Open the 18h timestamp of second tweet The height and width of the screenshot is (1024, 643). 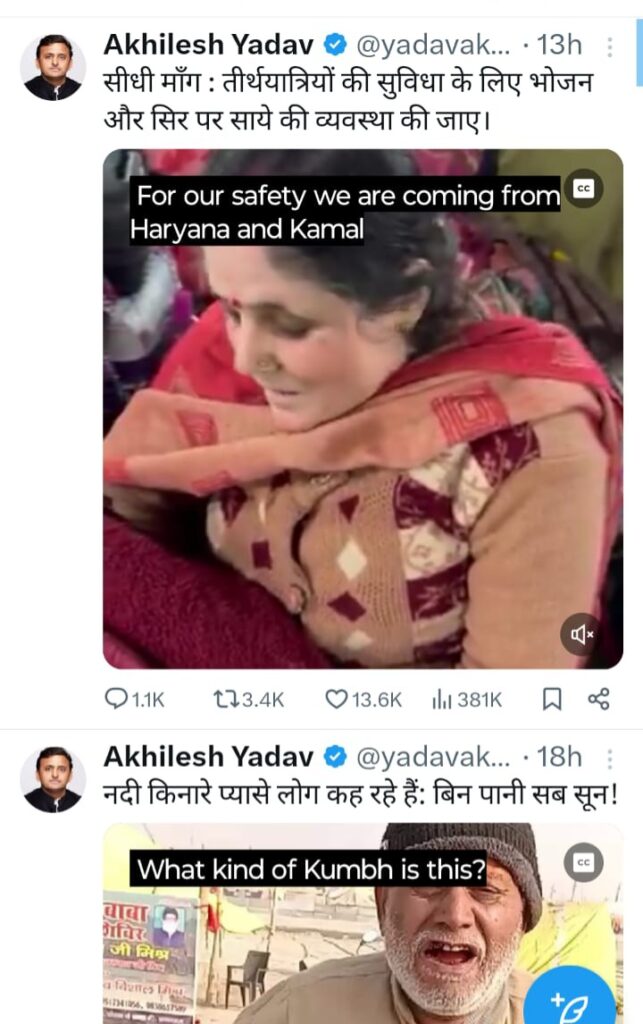tap(559, 756)
